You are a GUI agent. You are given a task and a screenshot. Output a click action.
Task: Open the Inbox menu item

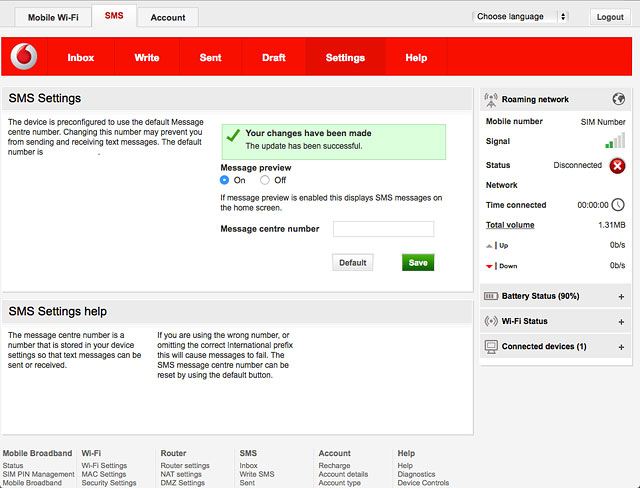click(81, 58)
